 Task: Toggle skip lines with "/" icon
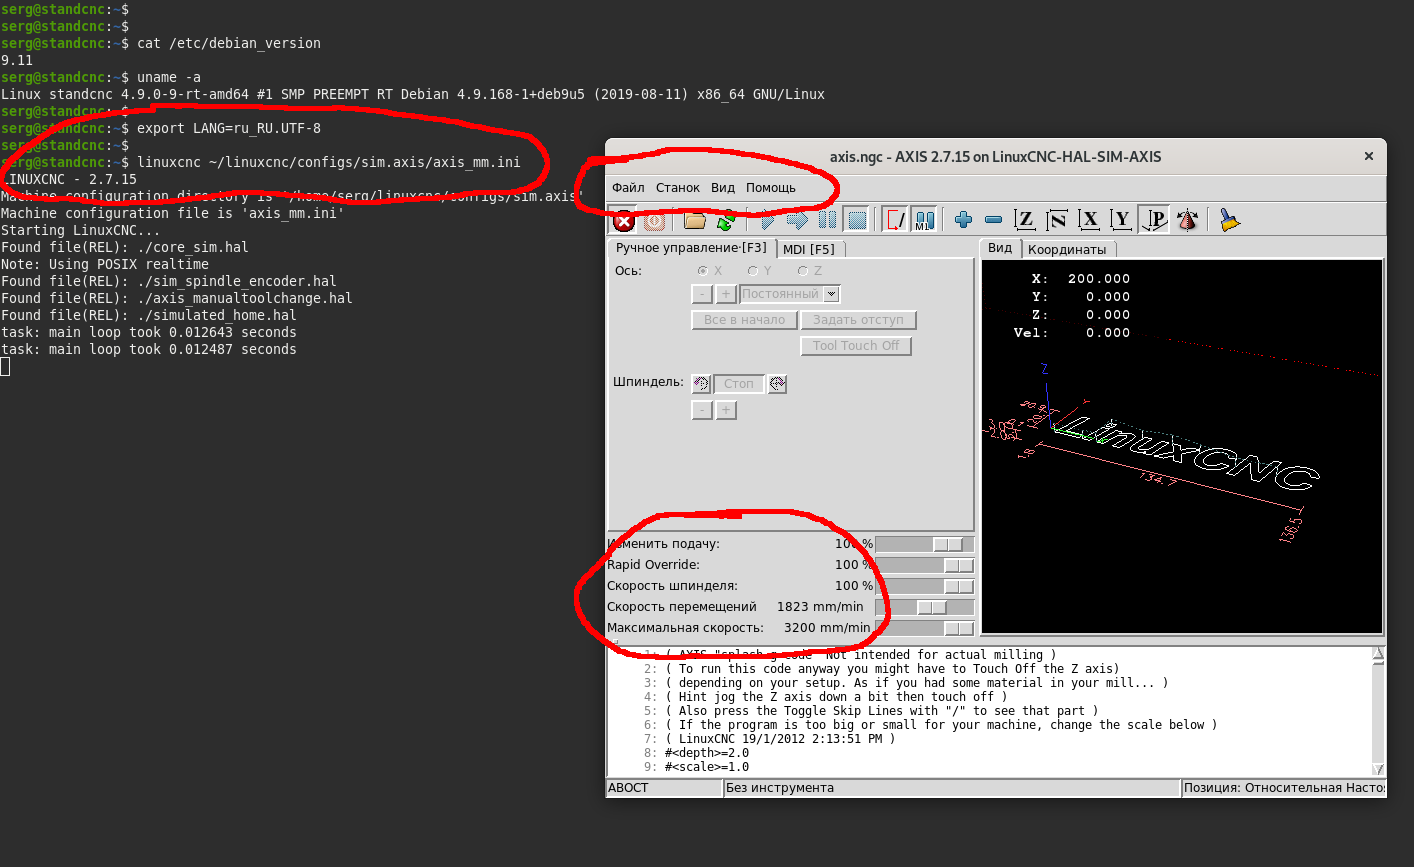(895, 220)
